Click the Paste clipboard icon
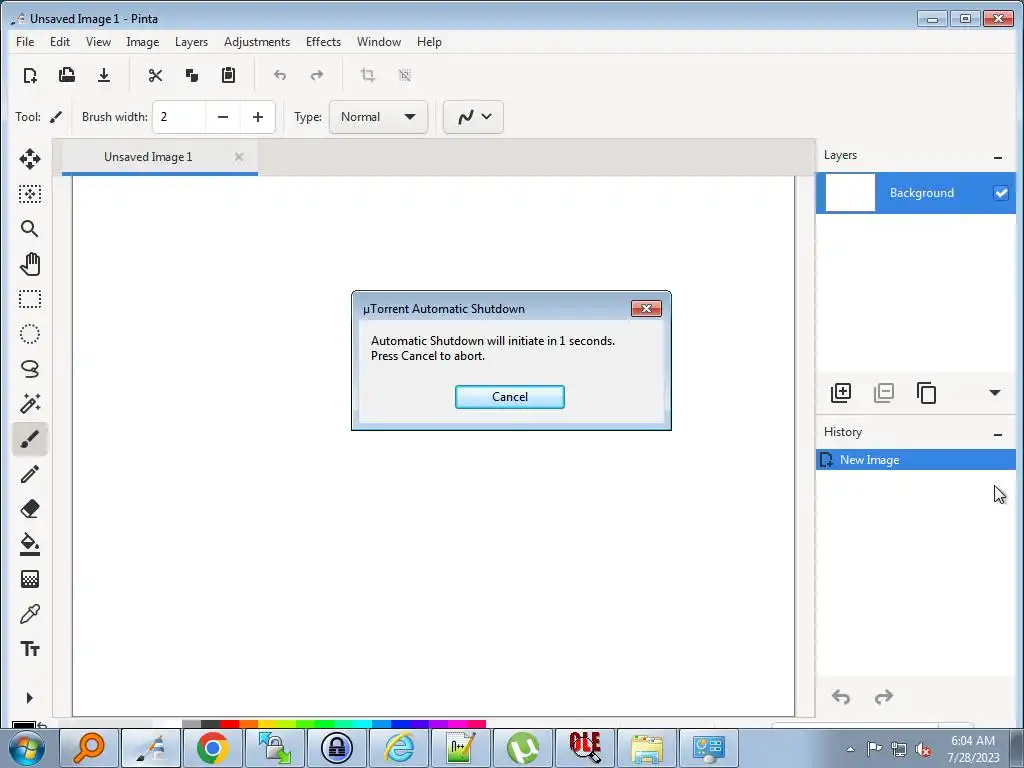The width and height of the screenshot is (1024, 768). point(228,75)
